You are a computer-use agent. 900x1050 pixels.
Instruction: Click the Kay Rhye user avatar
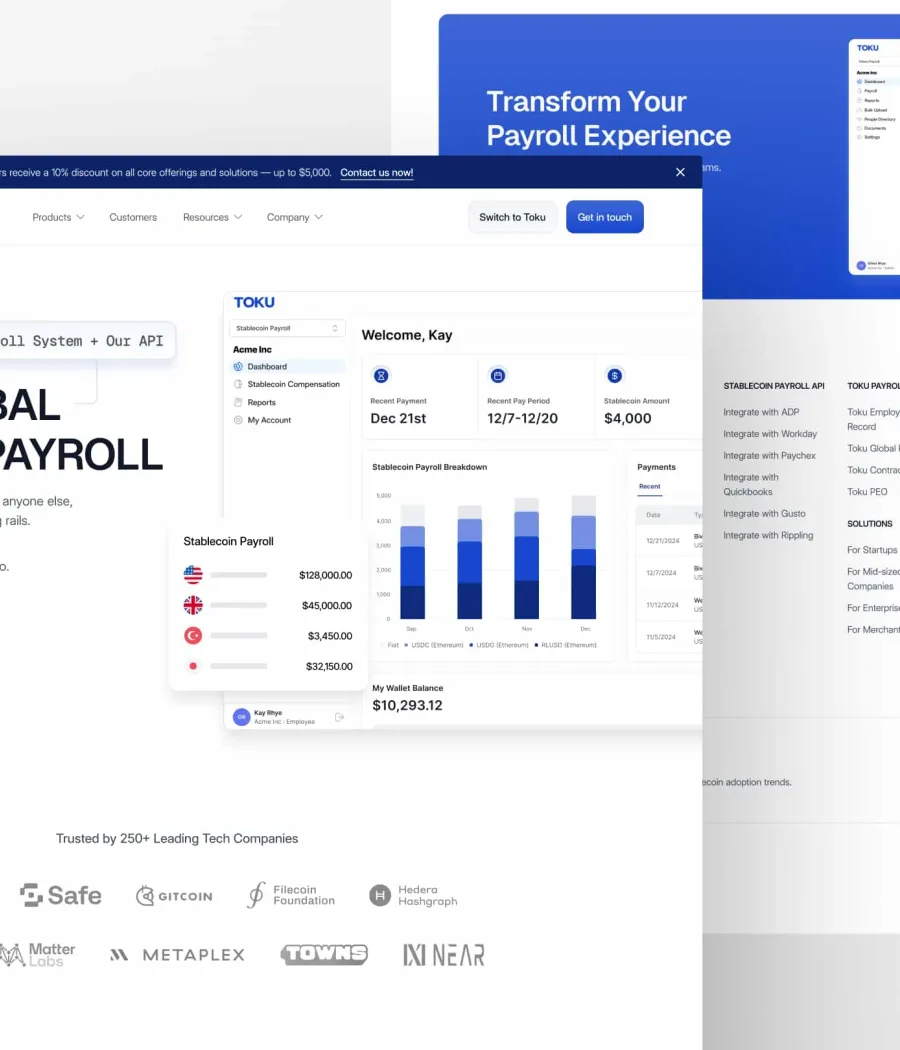point(242,717)
